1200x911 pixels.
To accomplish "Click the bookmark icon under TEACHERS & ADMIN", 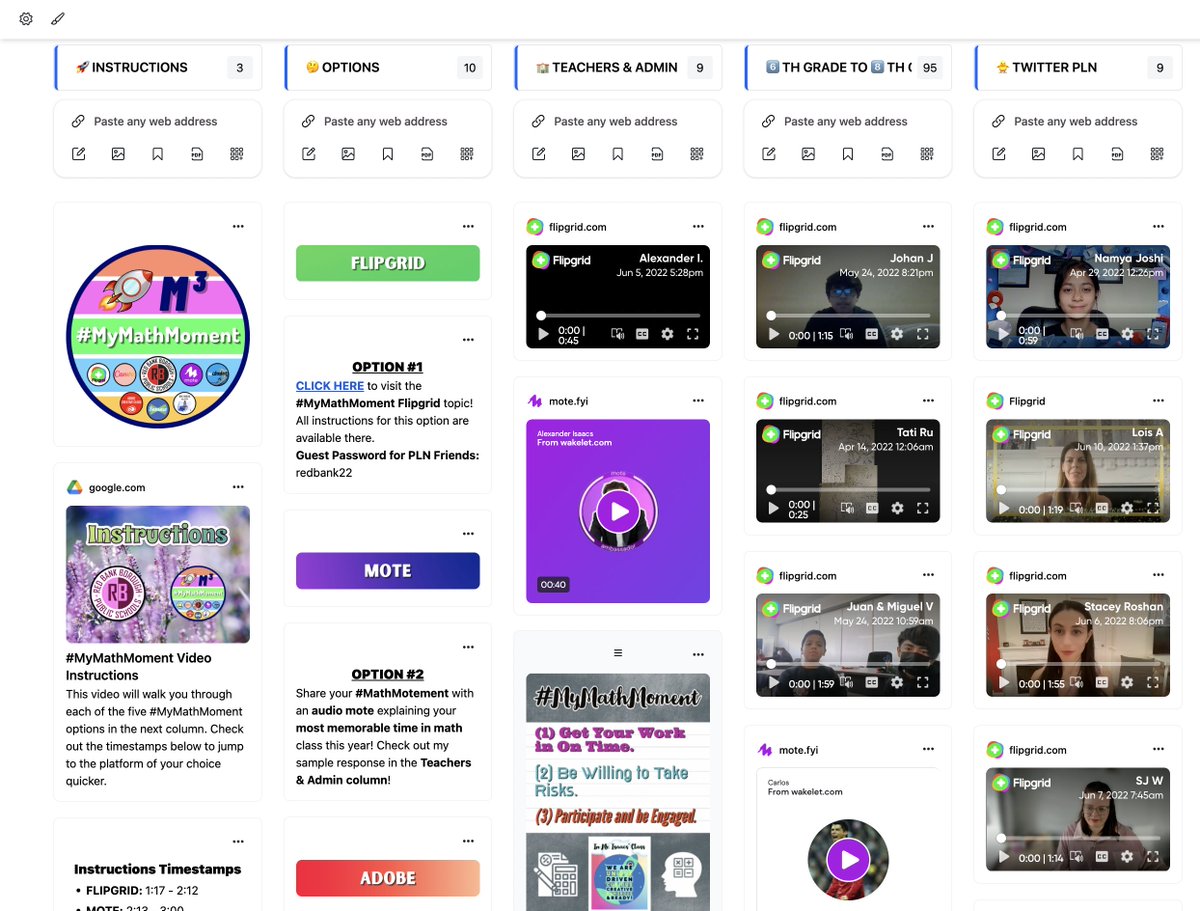I will (x=618, y=154).
